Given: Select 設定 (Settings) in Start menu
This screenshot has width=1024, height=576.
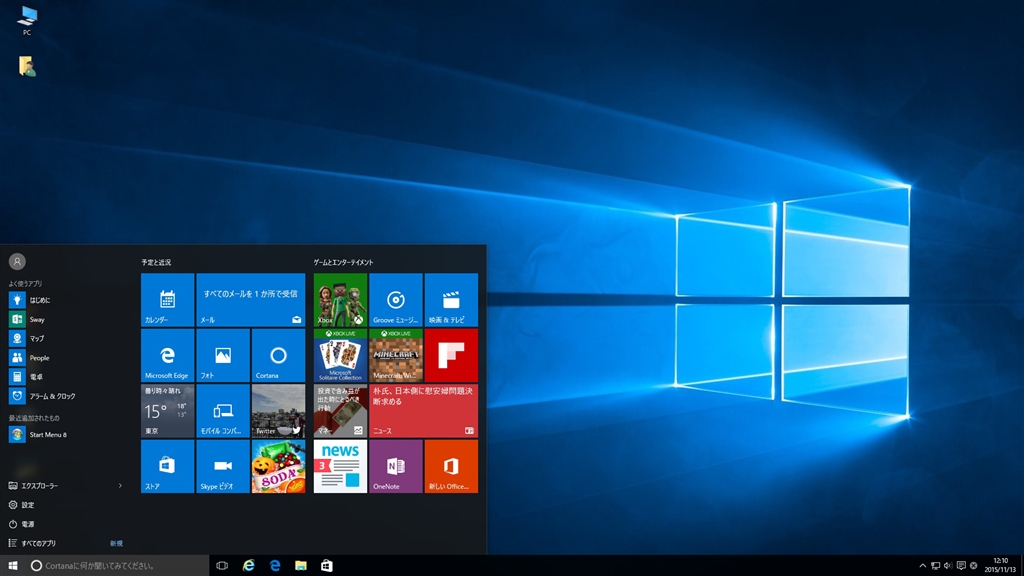Looking at the screenshot, I should pyautogui.click(x=28, y=505).
